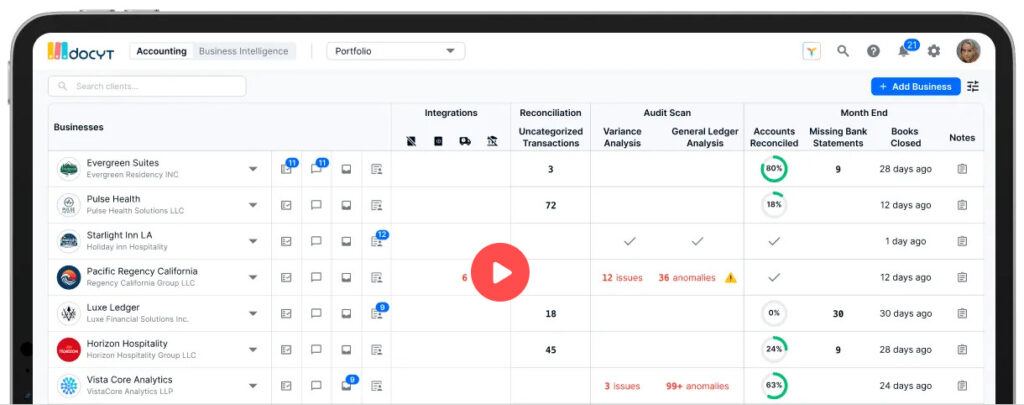Open Evergreen Suites notes clipboard icon
This screenshot has height=405, width=1024.
(962, 169)
